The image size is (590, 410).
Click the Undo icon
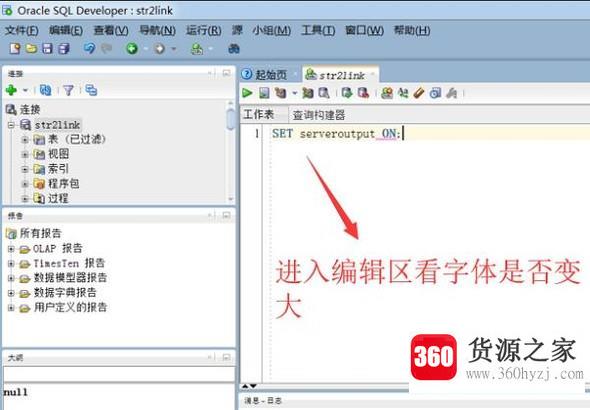point(89,49)
